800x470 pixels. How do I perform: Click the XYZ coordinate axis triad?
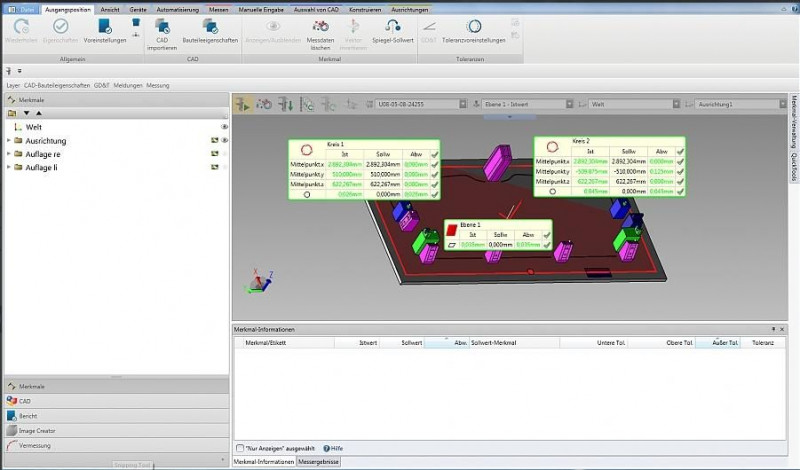pos(260,281)
